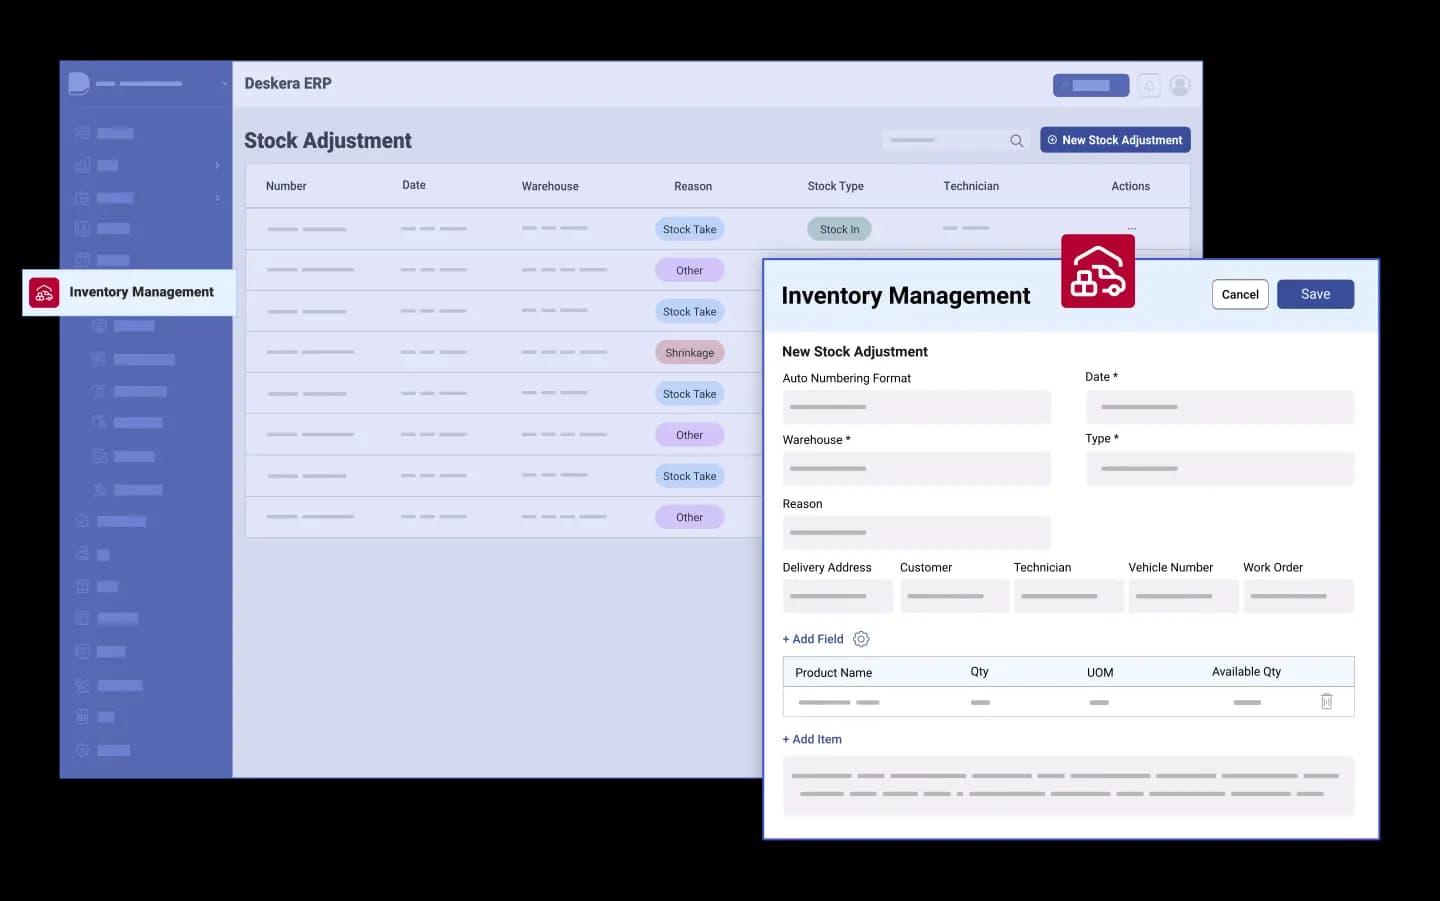Click the red Inventory Management truck icon
Viewport: 1440px width, 901px height.
pos(1097,271)
